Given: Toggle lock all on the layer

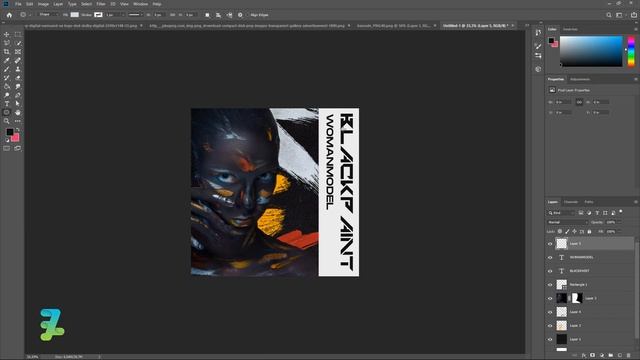Looking at the screenshot, I should coord(589,231).
